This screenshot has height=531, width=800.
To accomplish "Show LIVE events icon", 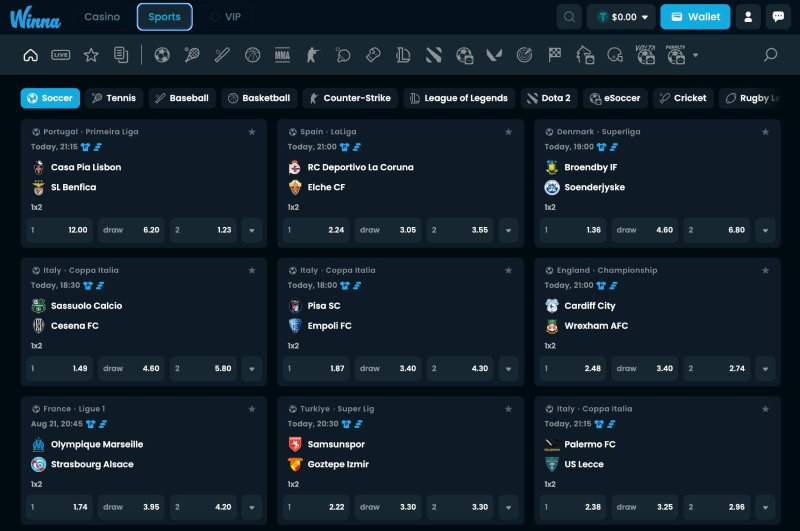I will 61,55.
